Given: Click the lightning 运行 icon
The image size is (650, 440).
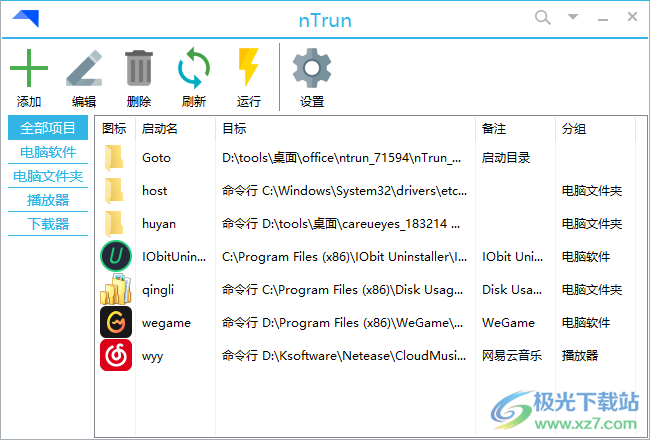Looking at the screenshot, I should (248, 68).
